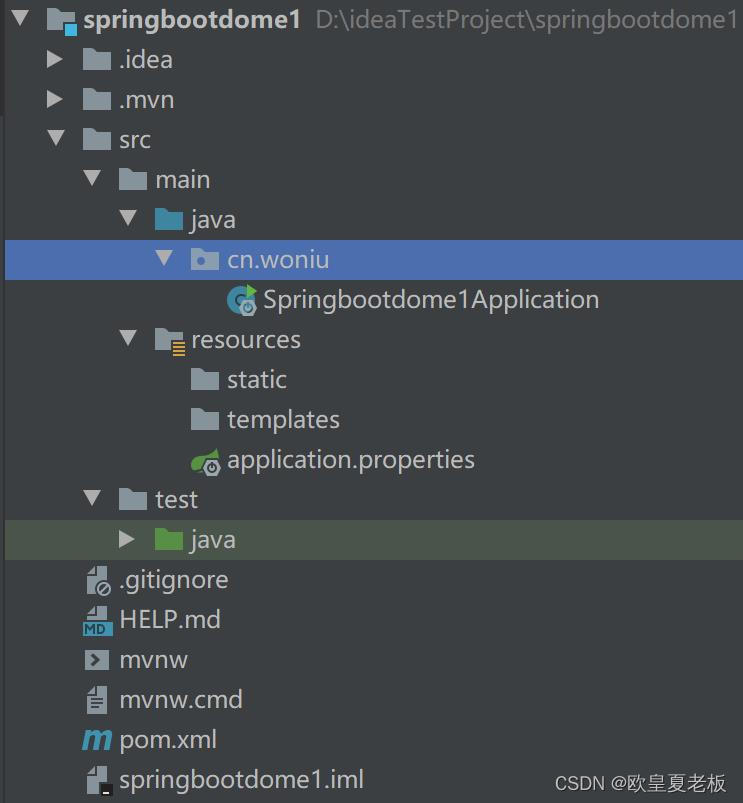
Task: Select the templates folder
Action: pyautogui.click(x=265, y=420)
